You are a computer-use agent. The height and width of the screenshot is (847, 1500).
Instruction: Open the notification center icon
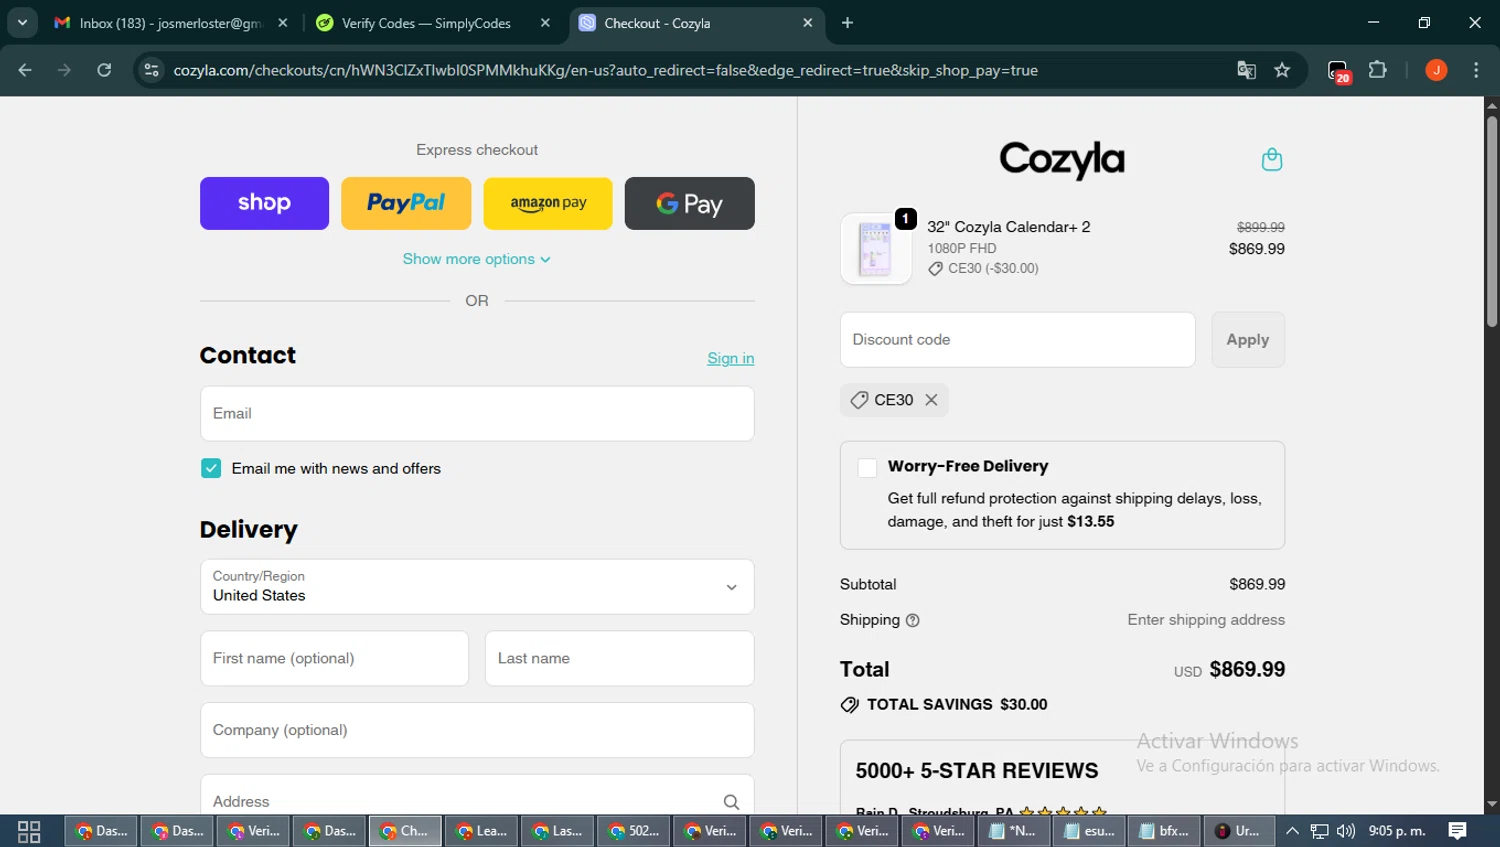pos(1458,831)
